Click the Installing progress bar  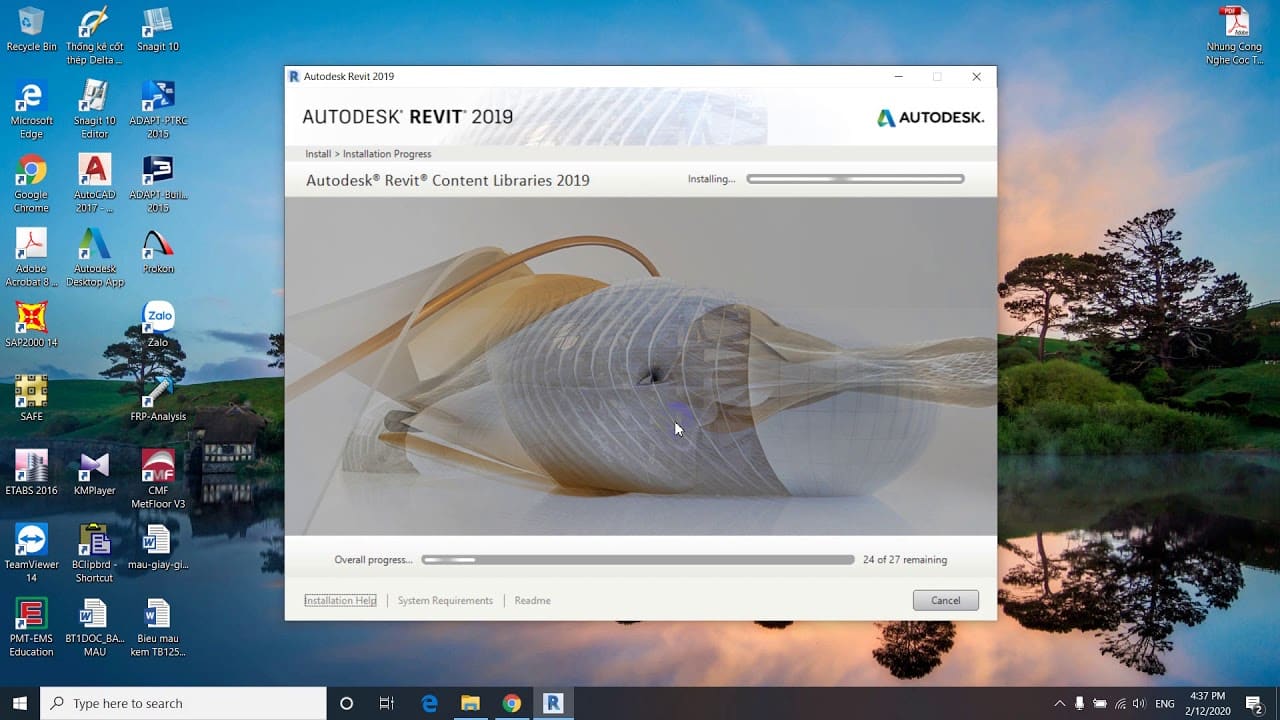click(x=855, y=179)
